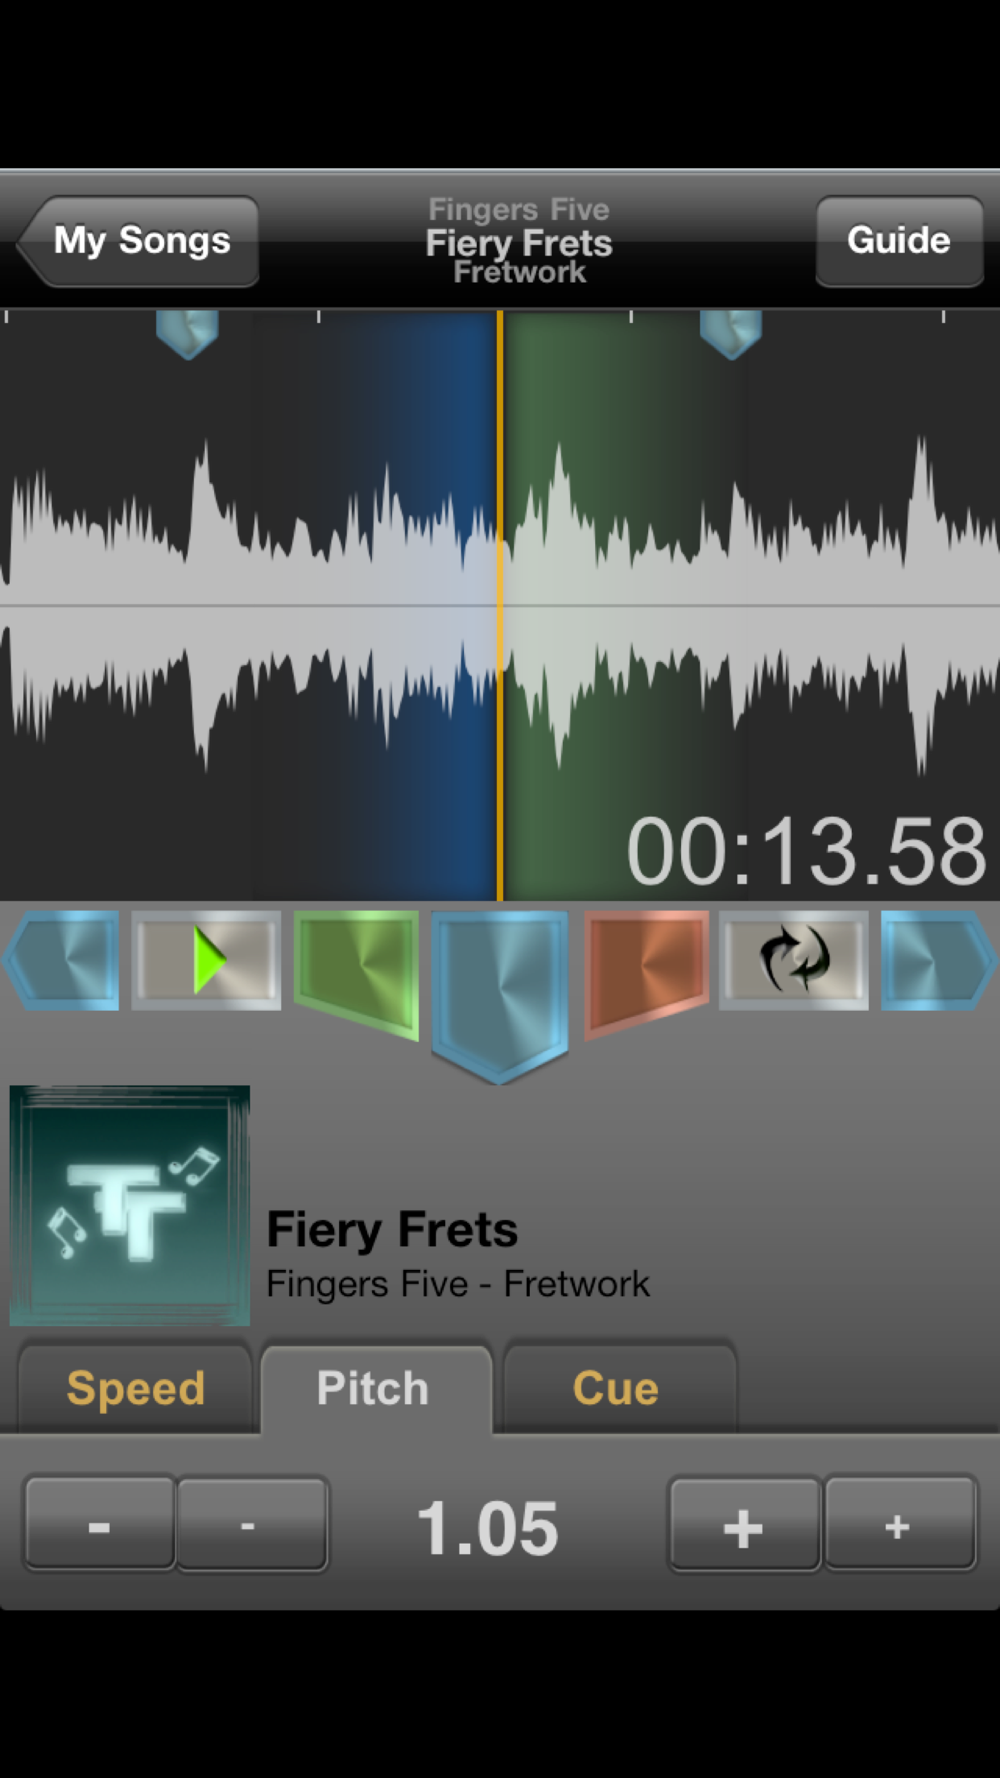Tap the left blue arrow button
Image resolution: width=1000 pixels, height=1778 pixels.
[61, 960]
